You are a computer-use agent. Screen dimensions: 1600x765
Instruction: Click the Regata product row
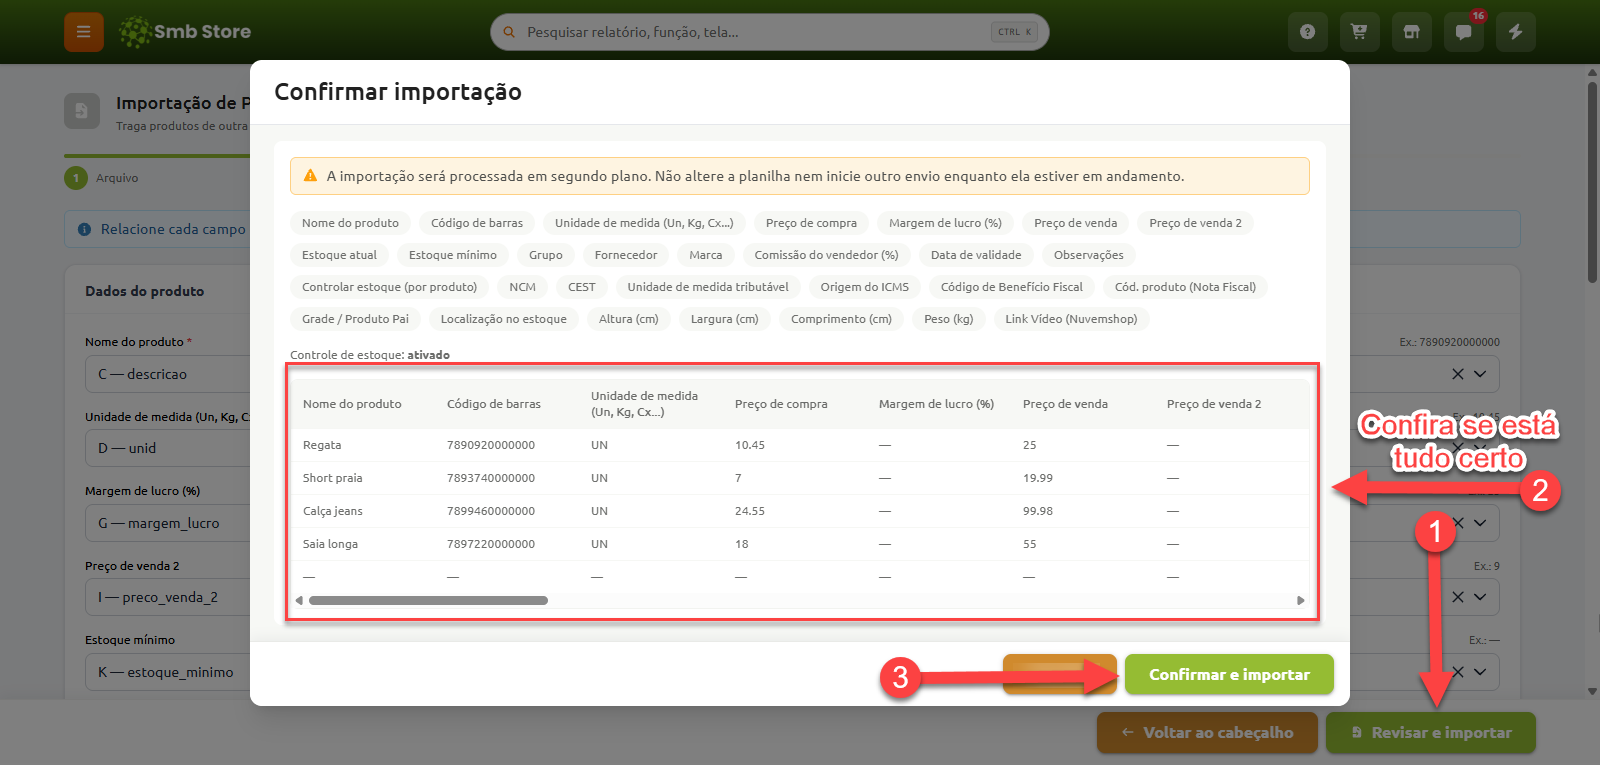pyautogui.click(x=800, y=445)
